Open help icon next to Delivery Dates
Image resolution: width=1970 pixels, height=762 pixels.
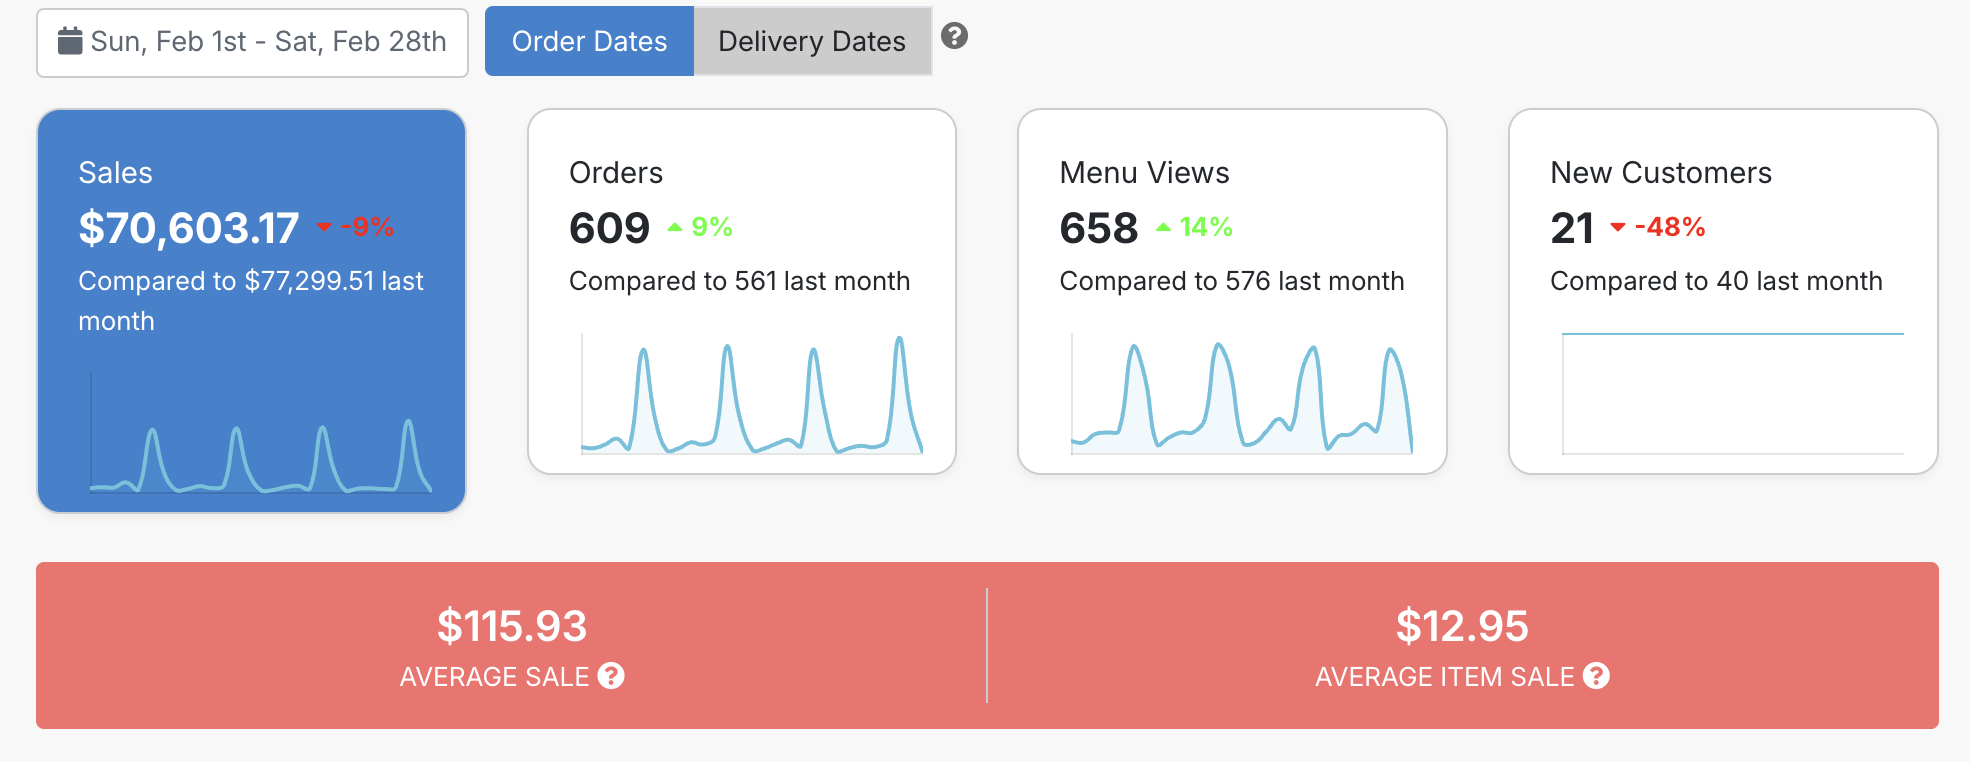pos(955,36)
